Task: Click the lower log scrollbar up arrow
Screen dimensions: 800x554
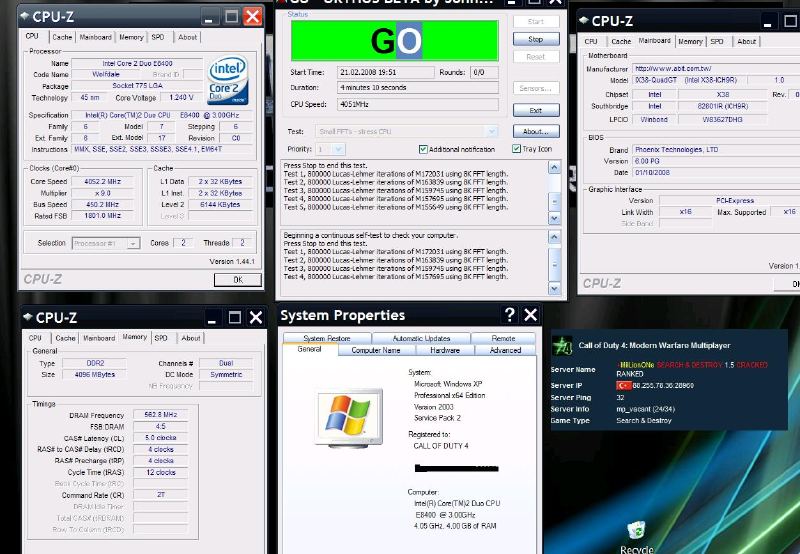Action: pos(554,237)
